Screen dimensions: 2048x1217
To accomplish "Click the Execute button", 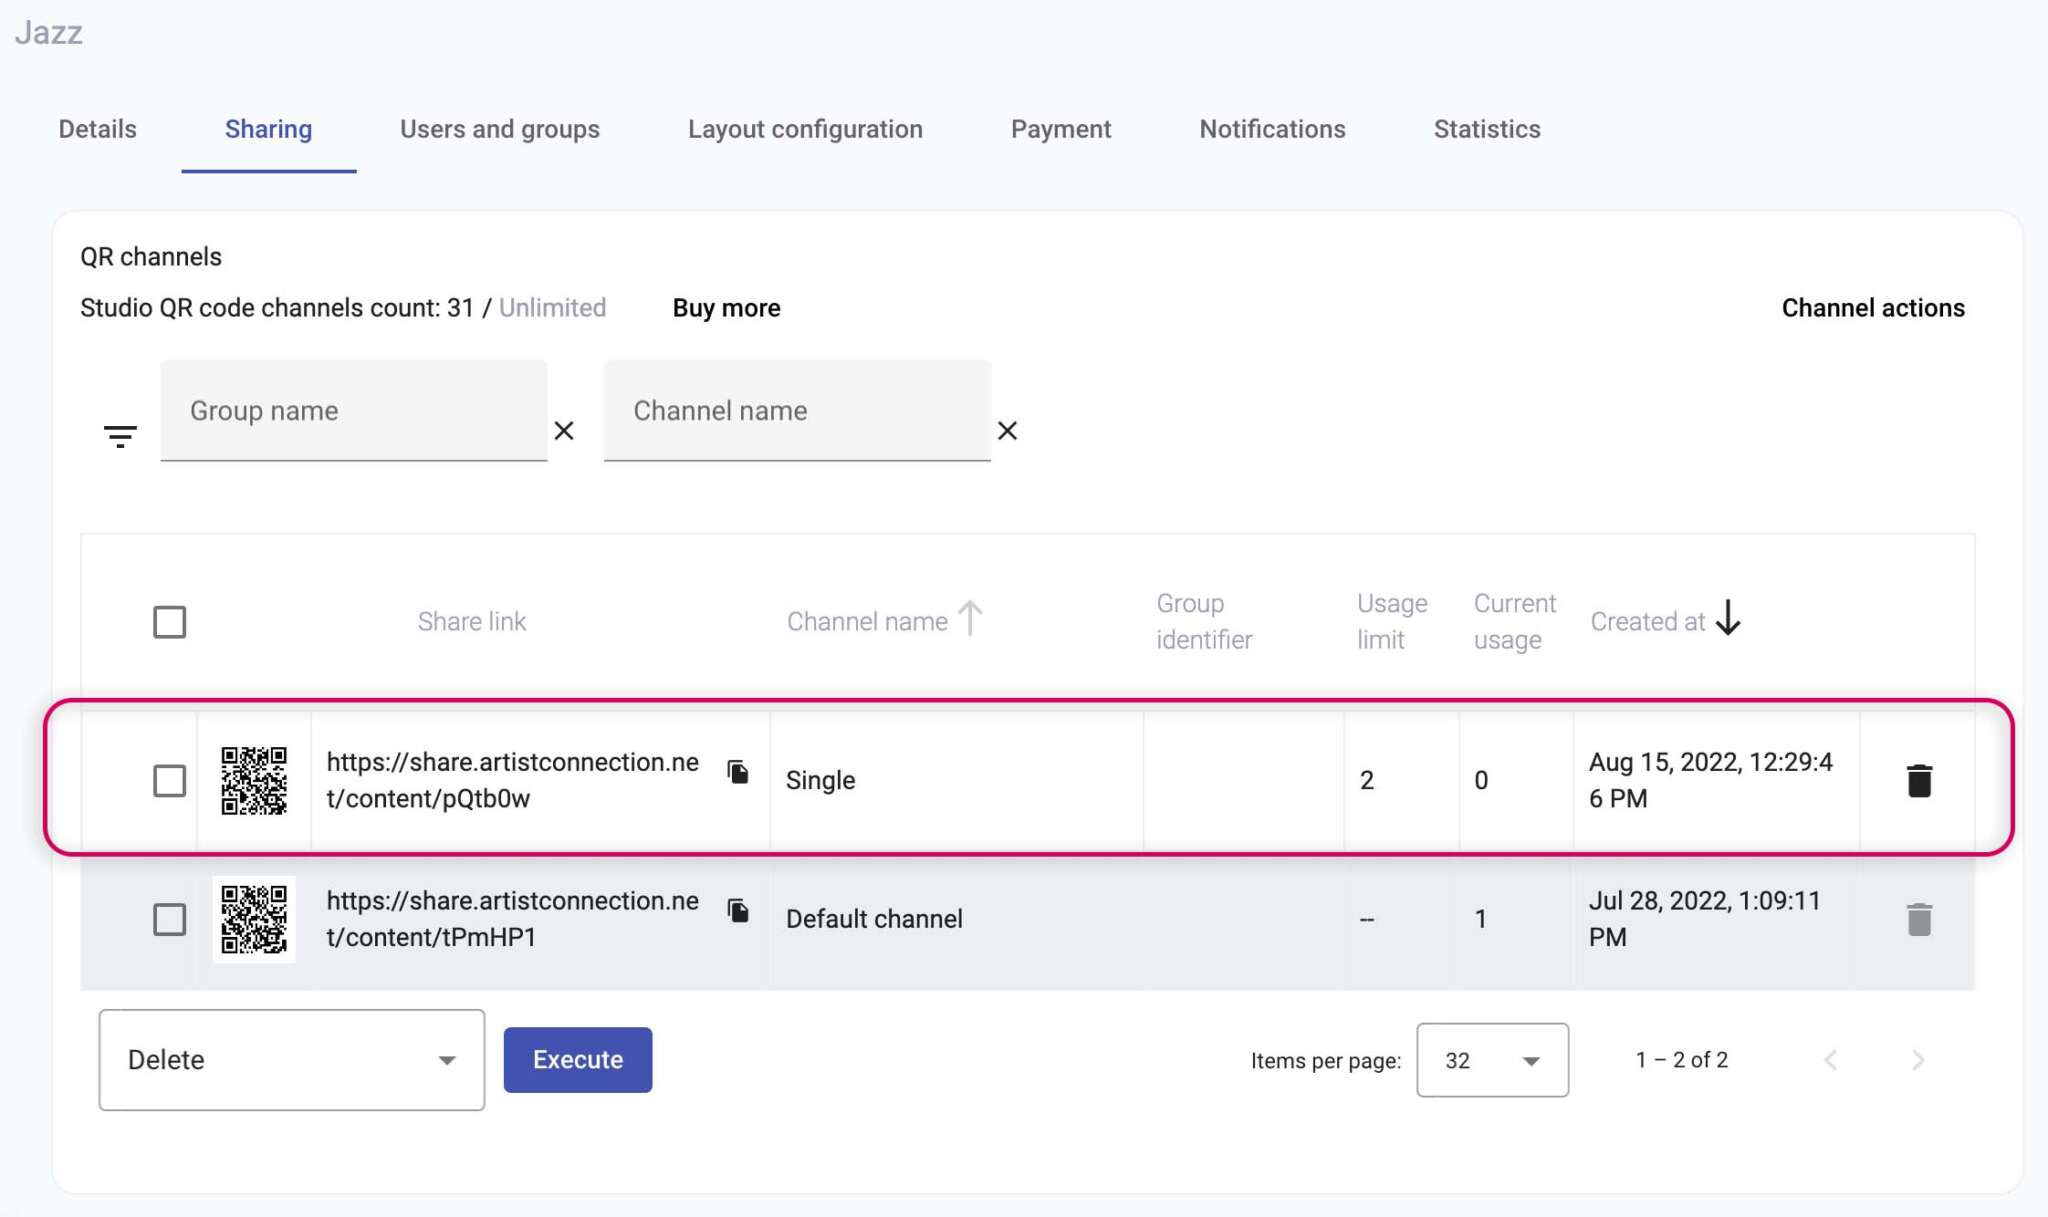I will pyautogui.click(x=577, y=1059).
